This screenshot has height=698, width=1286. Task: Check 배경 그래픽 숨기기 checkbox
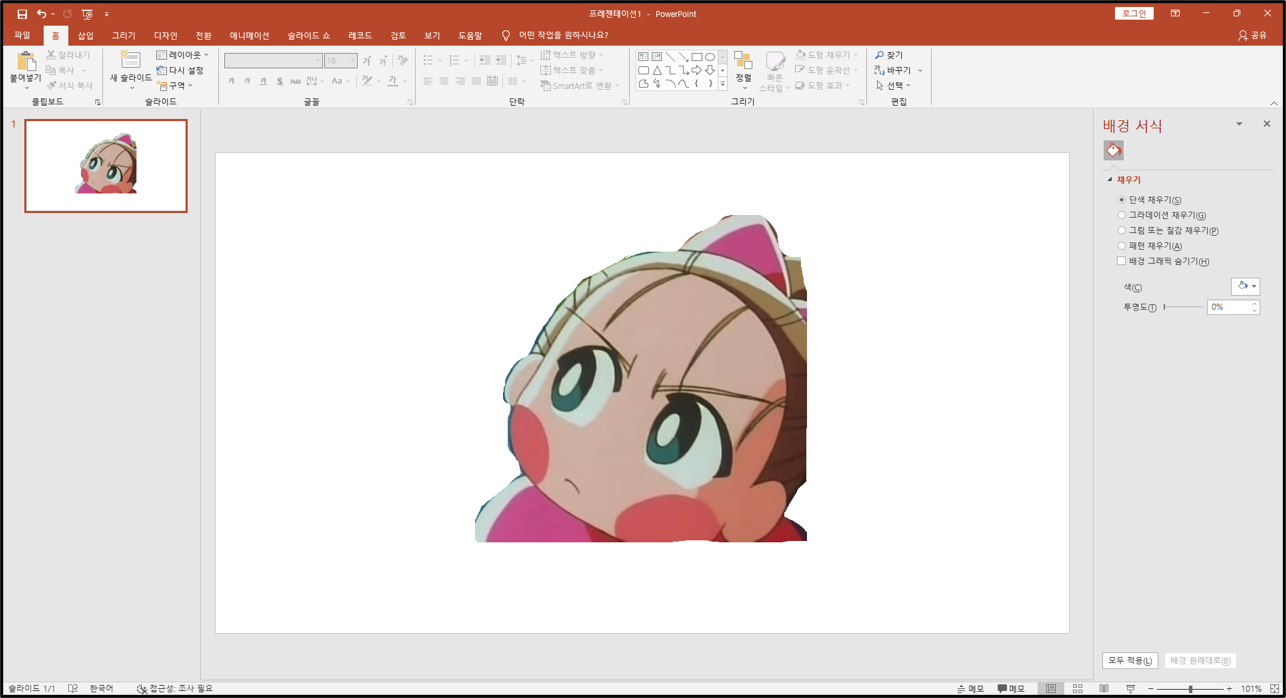pyautogui.click(x=1121, y=261)
